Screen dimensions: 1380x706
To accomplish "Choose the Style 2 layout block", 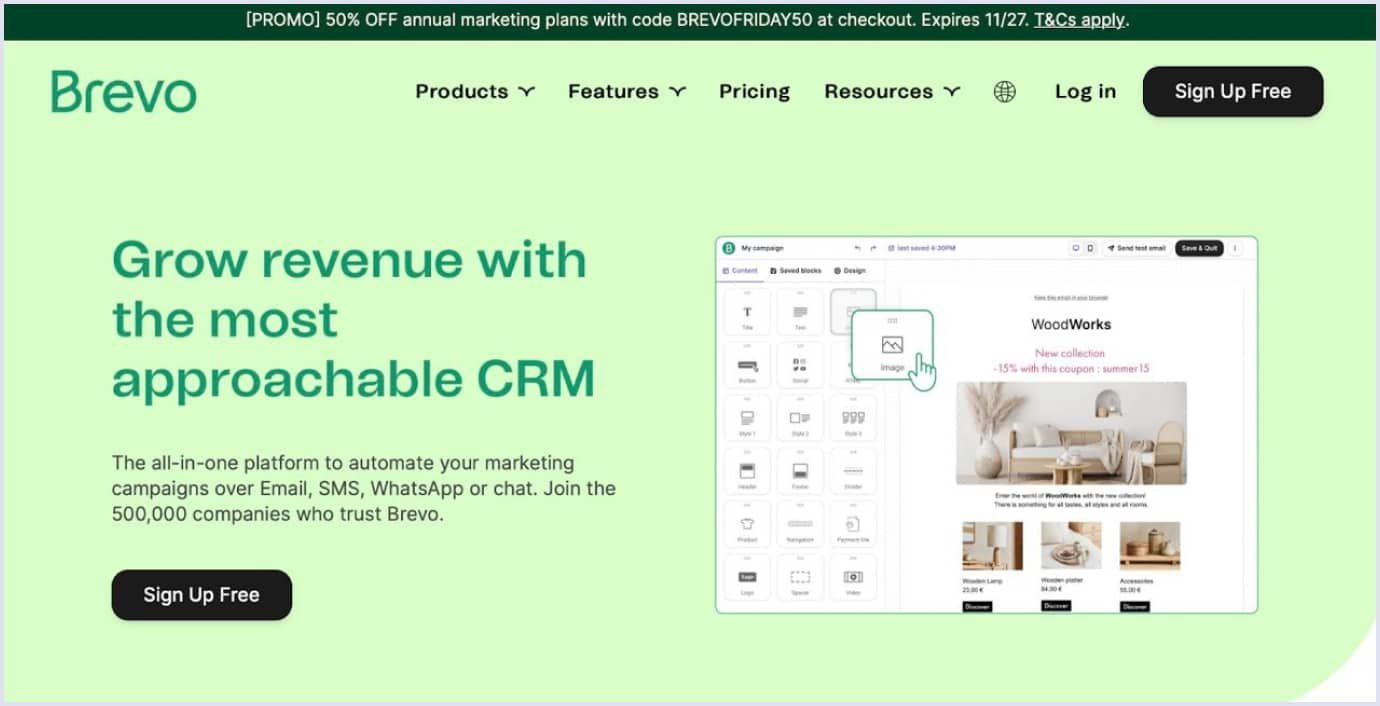I will (x=800, y=419).
